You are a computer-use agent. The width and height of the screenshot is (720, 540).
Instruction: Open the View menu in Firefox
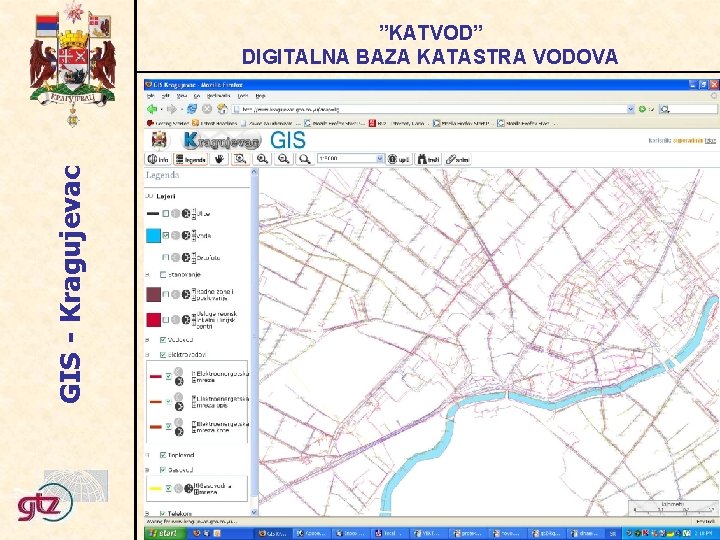(182, 96)
